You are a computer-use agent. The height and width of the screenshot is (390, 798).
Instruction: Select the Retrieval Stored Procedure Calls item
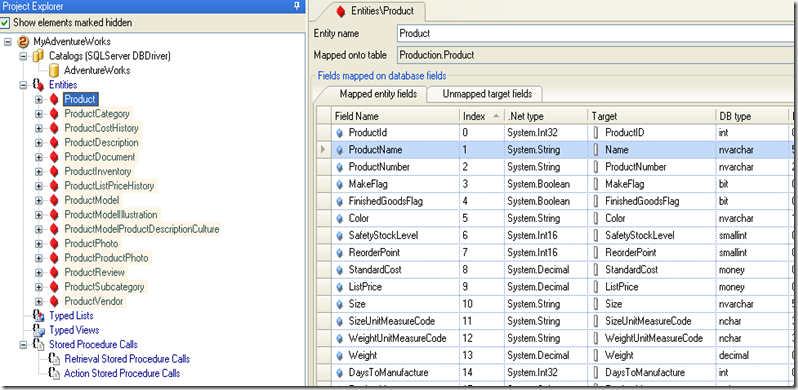pos(127,359)
